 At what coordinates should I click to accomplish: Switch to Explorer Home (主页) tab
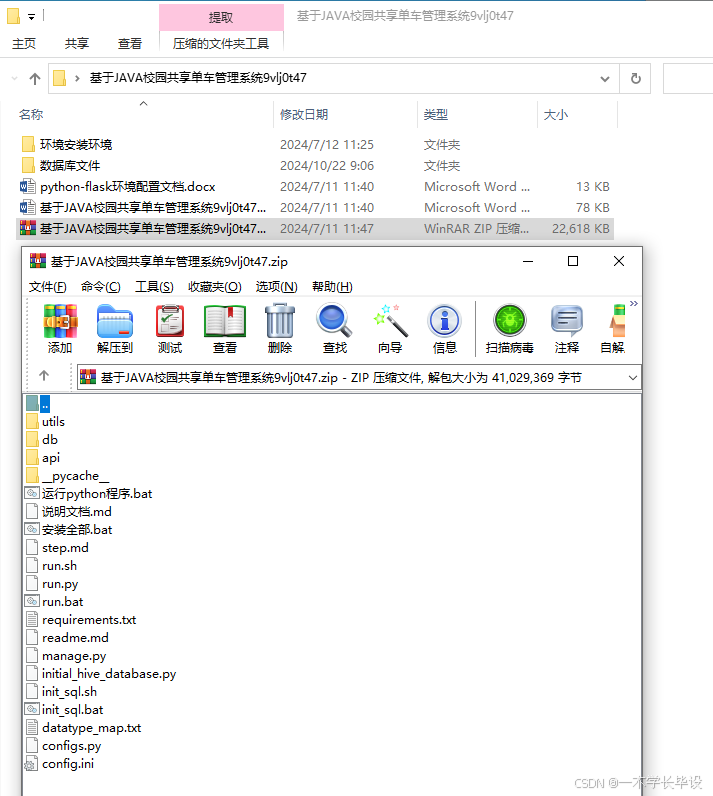(x=24, y=44)
